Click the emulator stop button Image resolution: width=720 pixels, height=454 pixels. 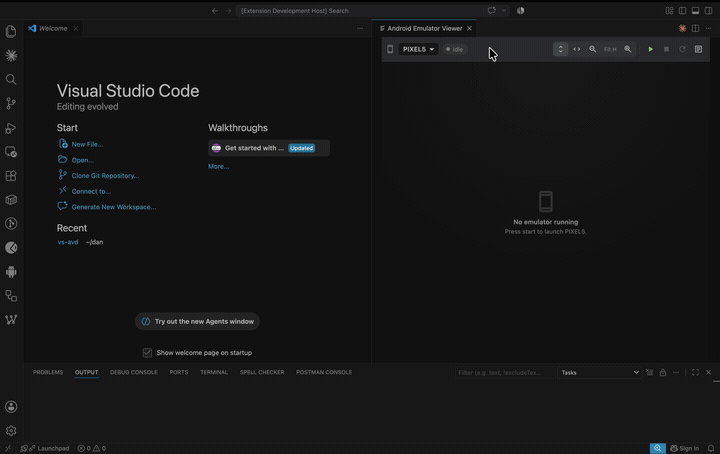click(666, 49)
